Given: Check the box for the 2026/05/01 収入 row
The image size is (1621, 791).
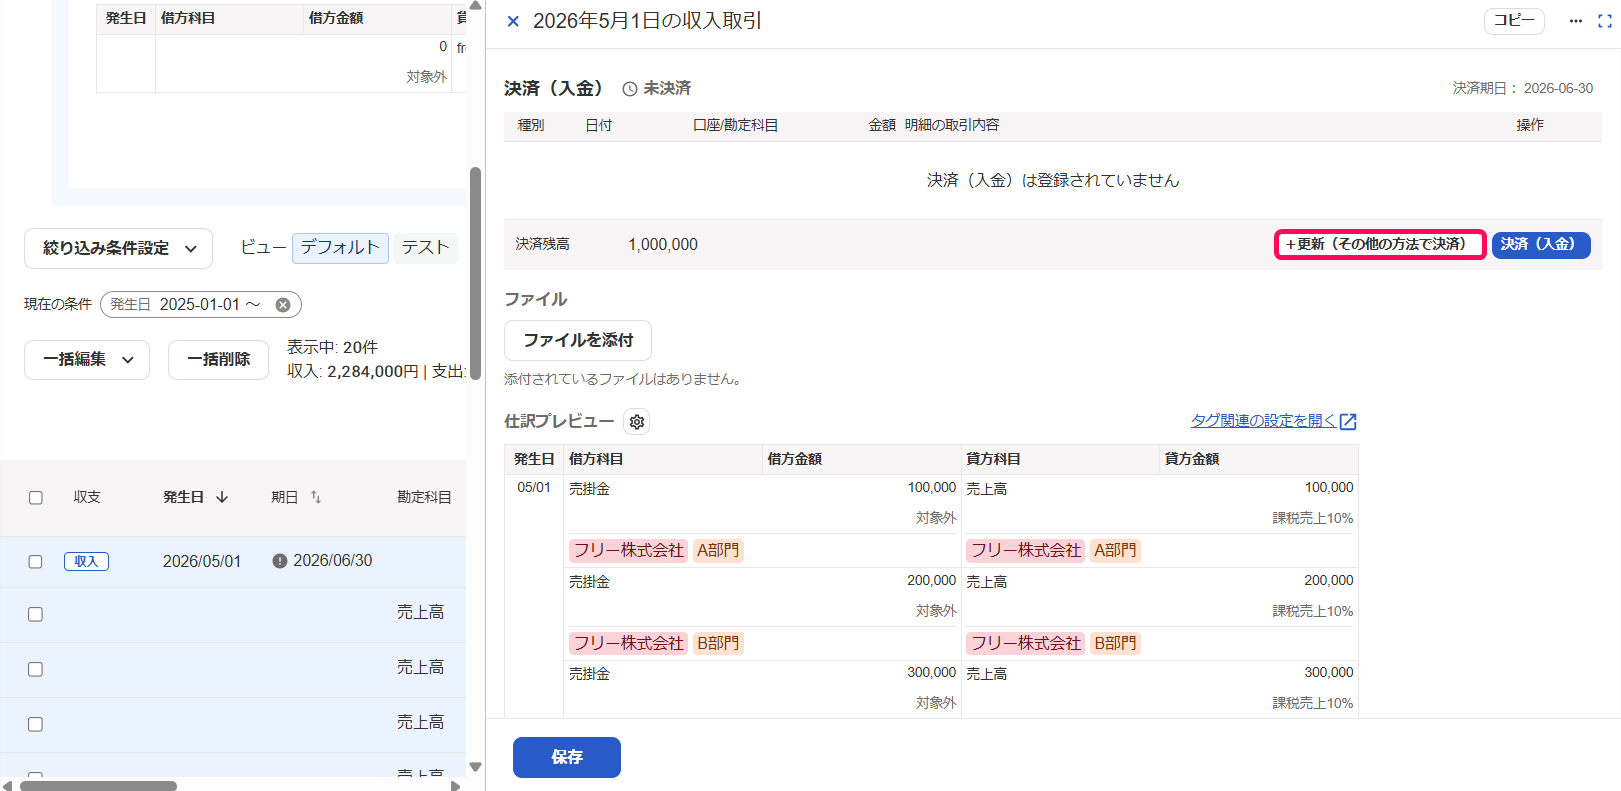Looking at the screenshot, I should click(x=36, y=562).
